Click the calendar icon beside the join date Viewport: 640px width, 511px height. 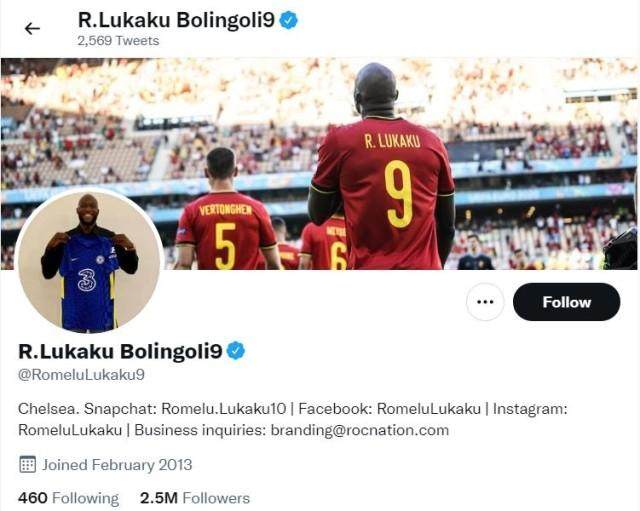[x=27, y=464]
